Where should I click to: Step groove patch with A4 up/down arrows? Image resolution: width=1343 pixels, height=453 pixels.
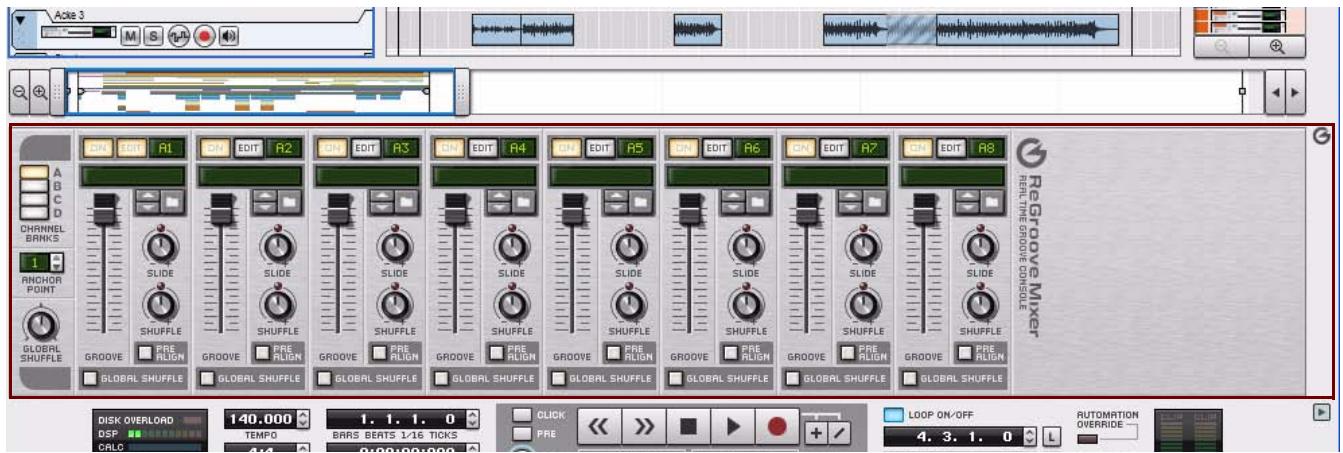tap(498, 202)
